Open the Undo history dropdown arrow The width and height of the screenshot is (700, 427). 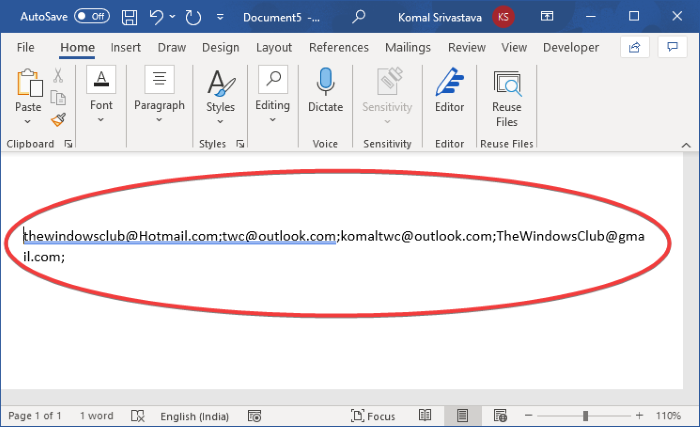click(x=172, y=17)
